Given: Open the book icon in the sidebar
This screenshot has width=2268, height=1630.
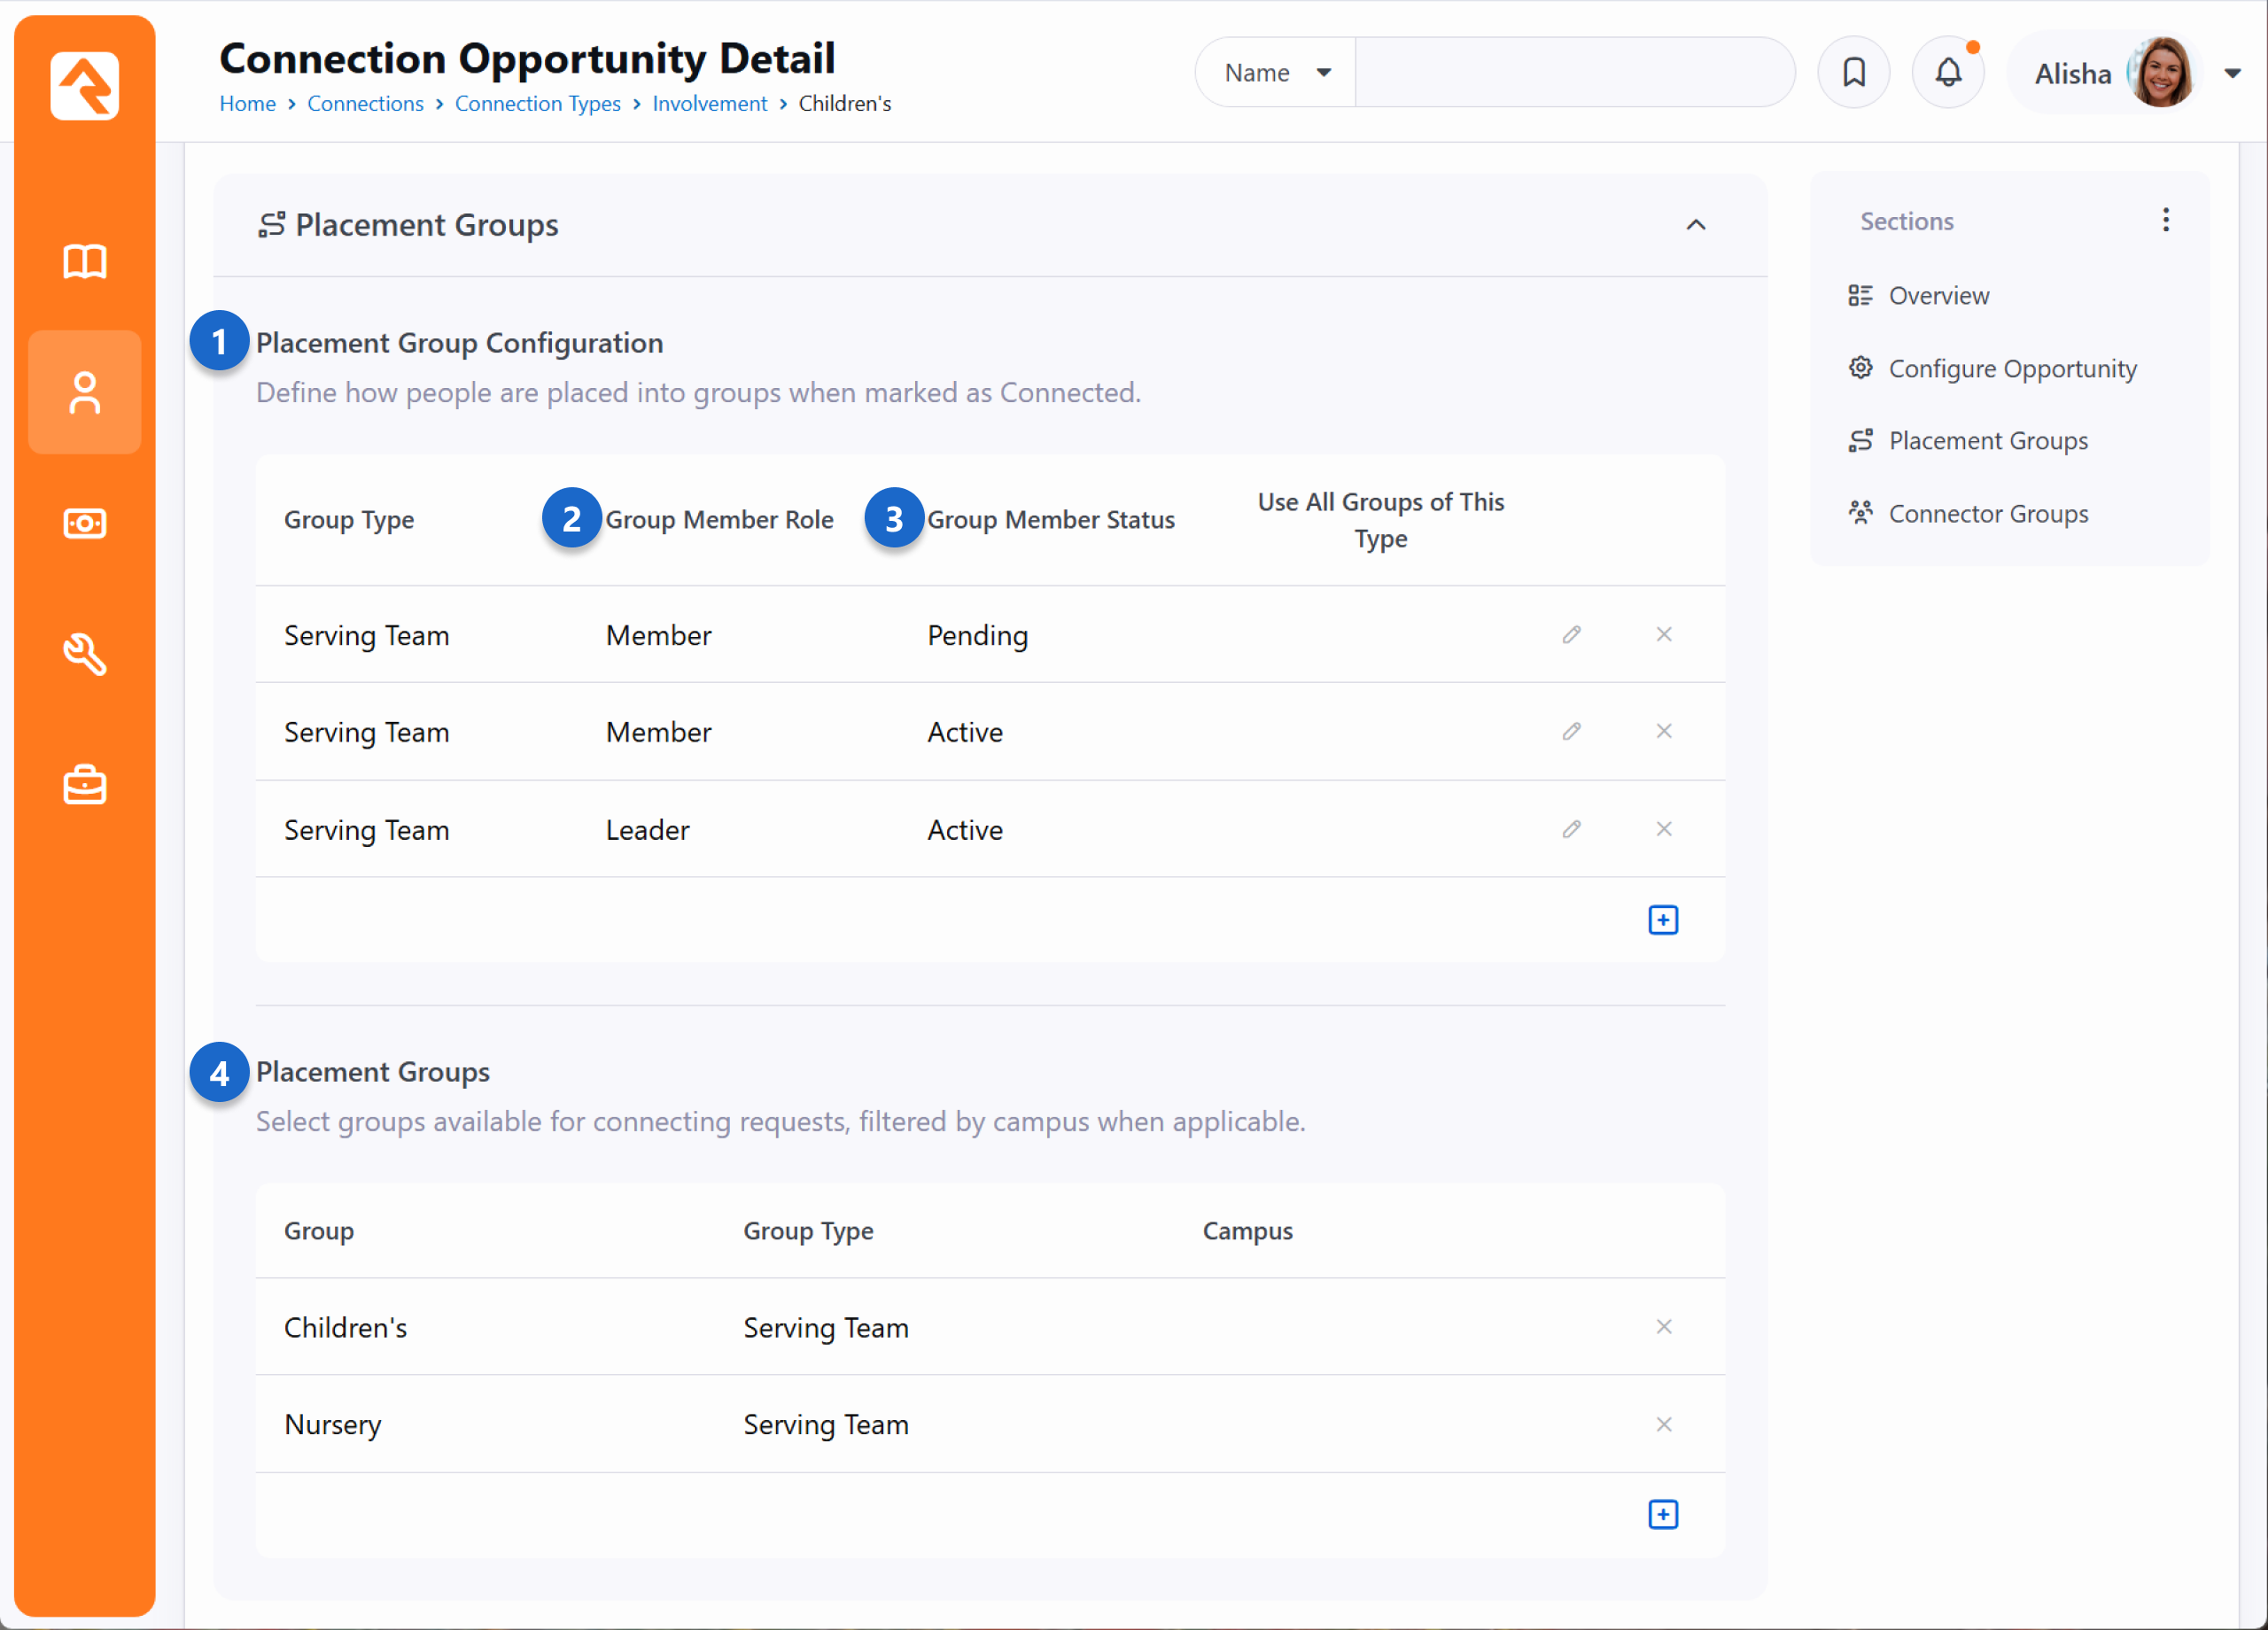Looking at the screenshot, I should [x=84, y=262].
